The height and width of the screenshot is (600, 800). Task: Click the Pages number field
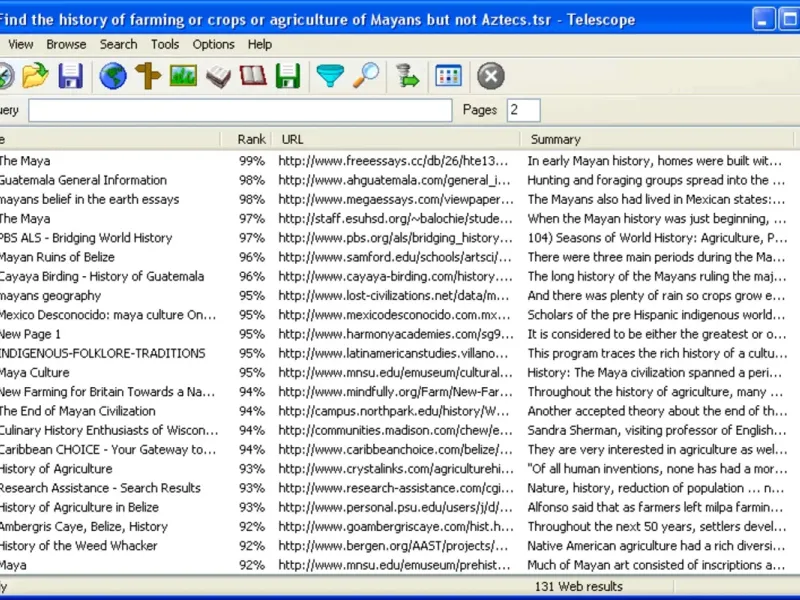(x=523, y=110)
